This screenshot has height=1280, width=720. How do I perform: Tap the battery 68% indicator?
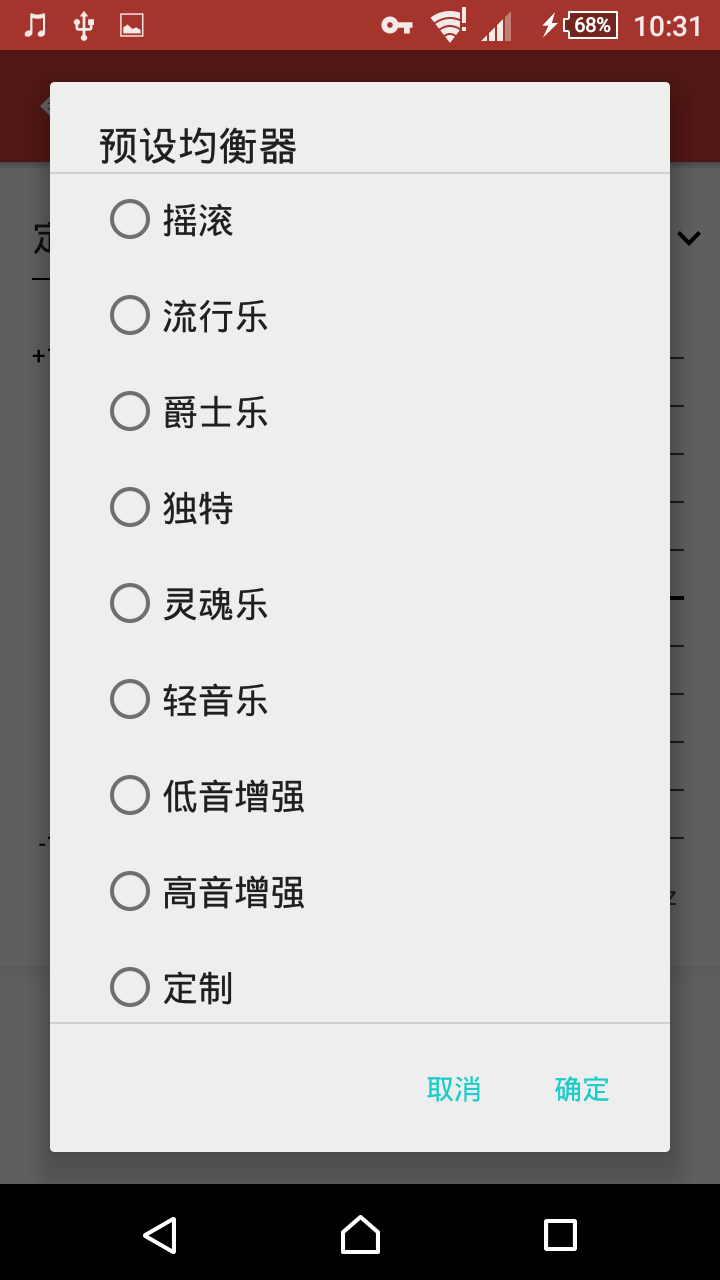(x=591, y=25)
